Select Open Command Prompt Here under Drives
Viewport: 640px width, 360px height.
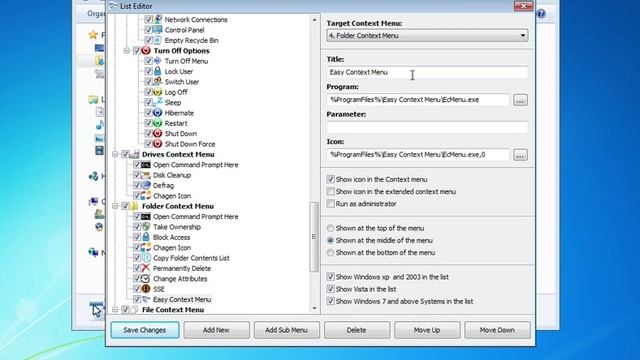click(196, 164)
